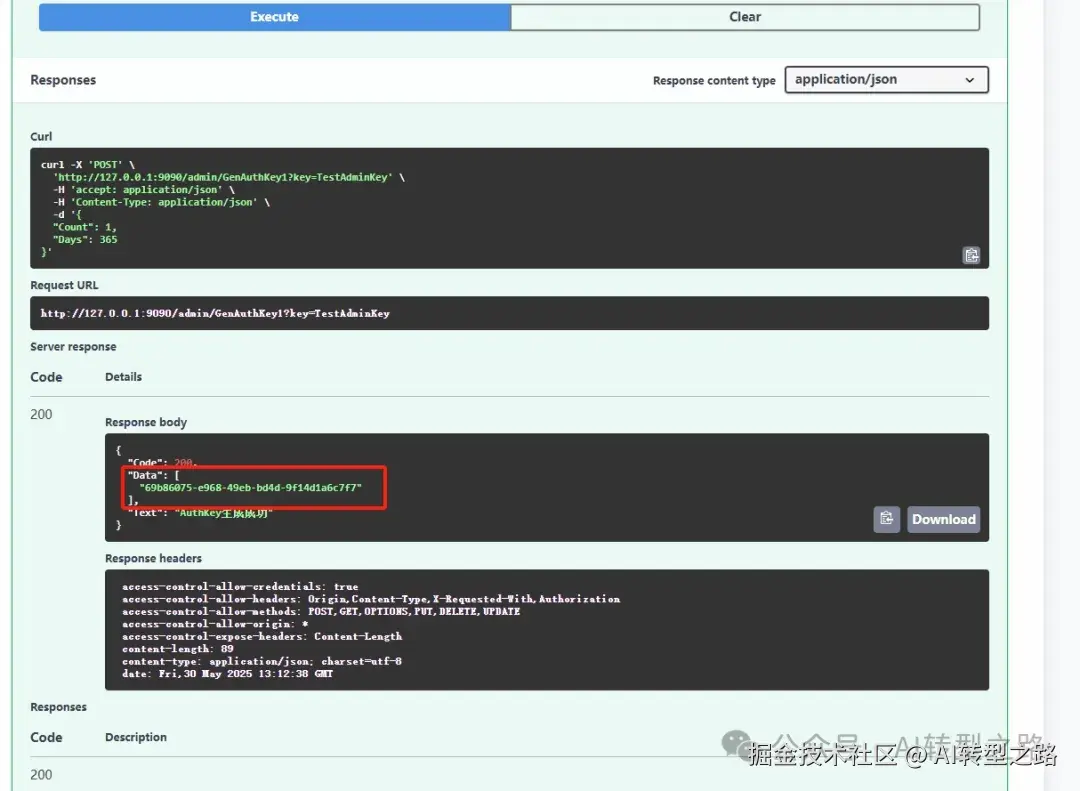Copy response body with clipboard icon
The image size is (1080, 791).
point(886,519)
